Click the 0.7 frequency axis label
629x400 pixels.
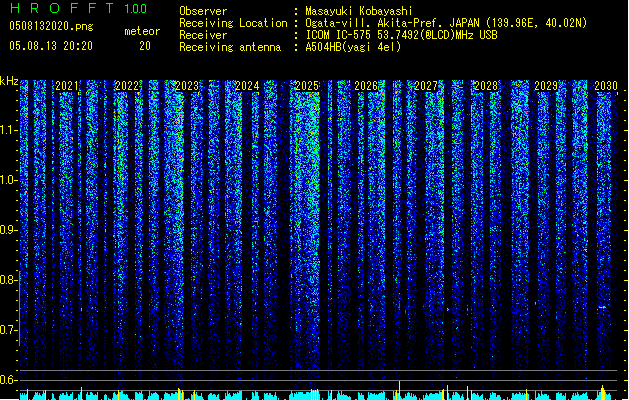[9, 330]
